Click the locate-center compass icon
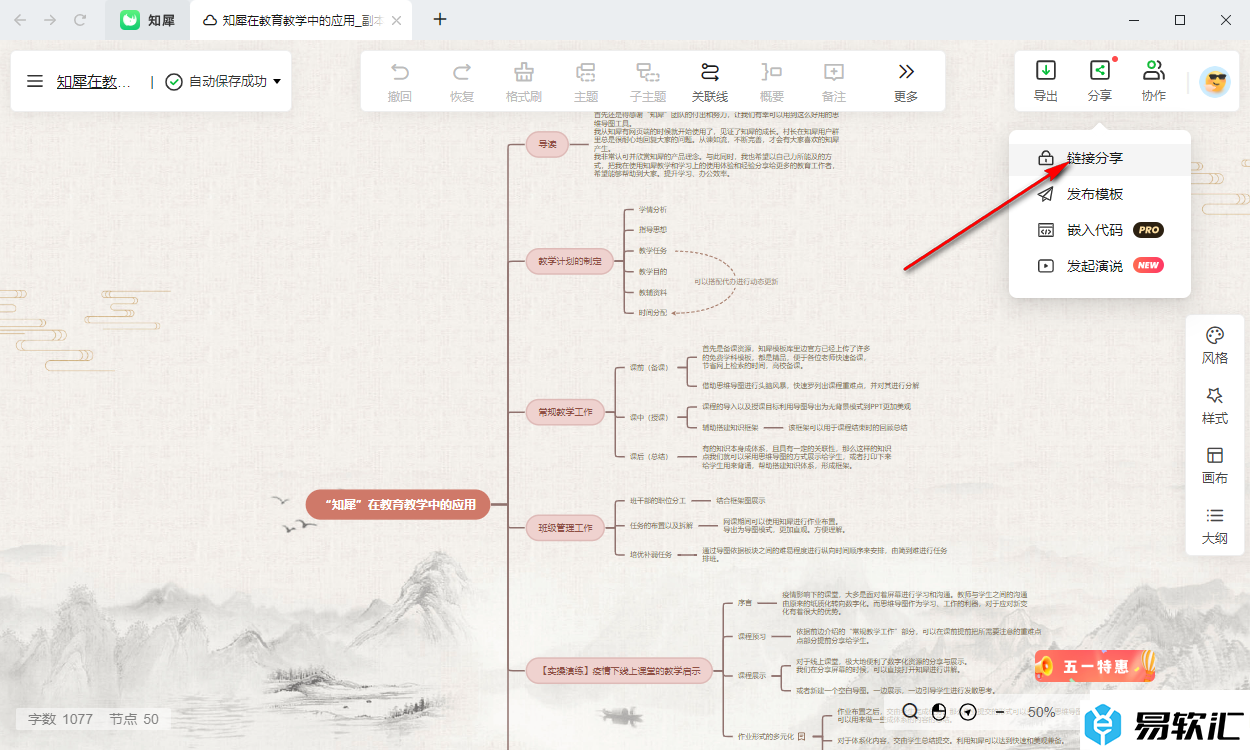 click(x=968, y=712)
